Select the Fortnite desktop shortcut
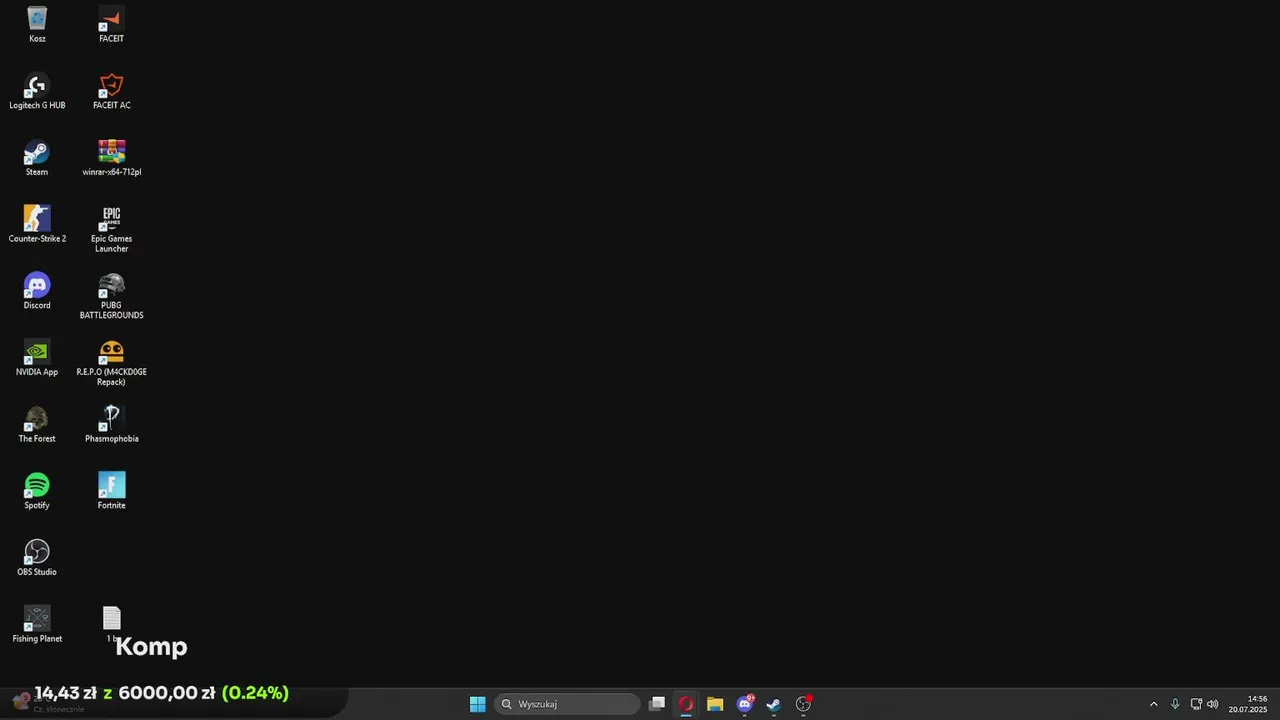 coord(111,491)
